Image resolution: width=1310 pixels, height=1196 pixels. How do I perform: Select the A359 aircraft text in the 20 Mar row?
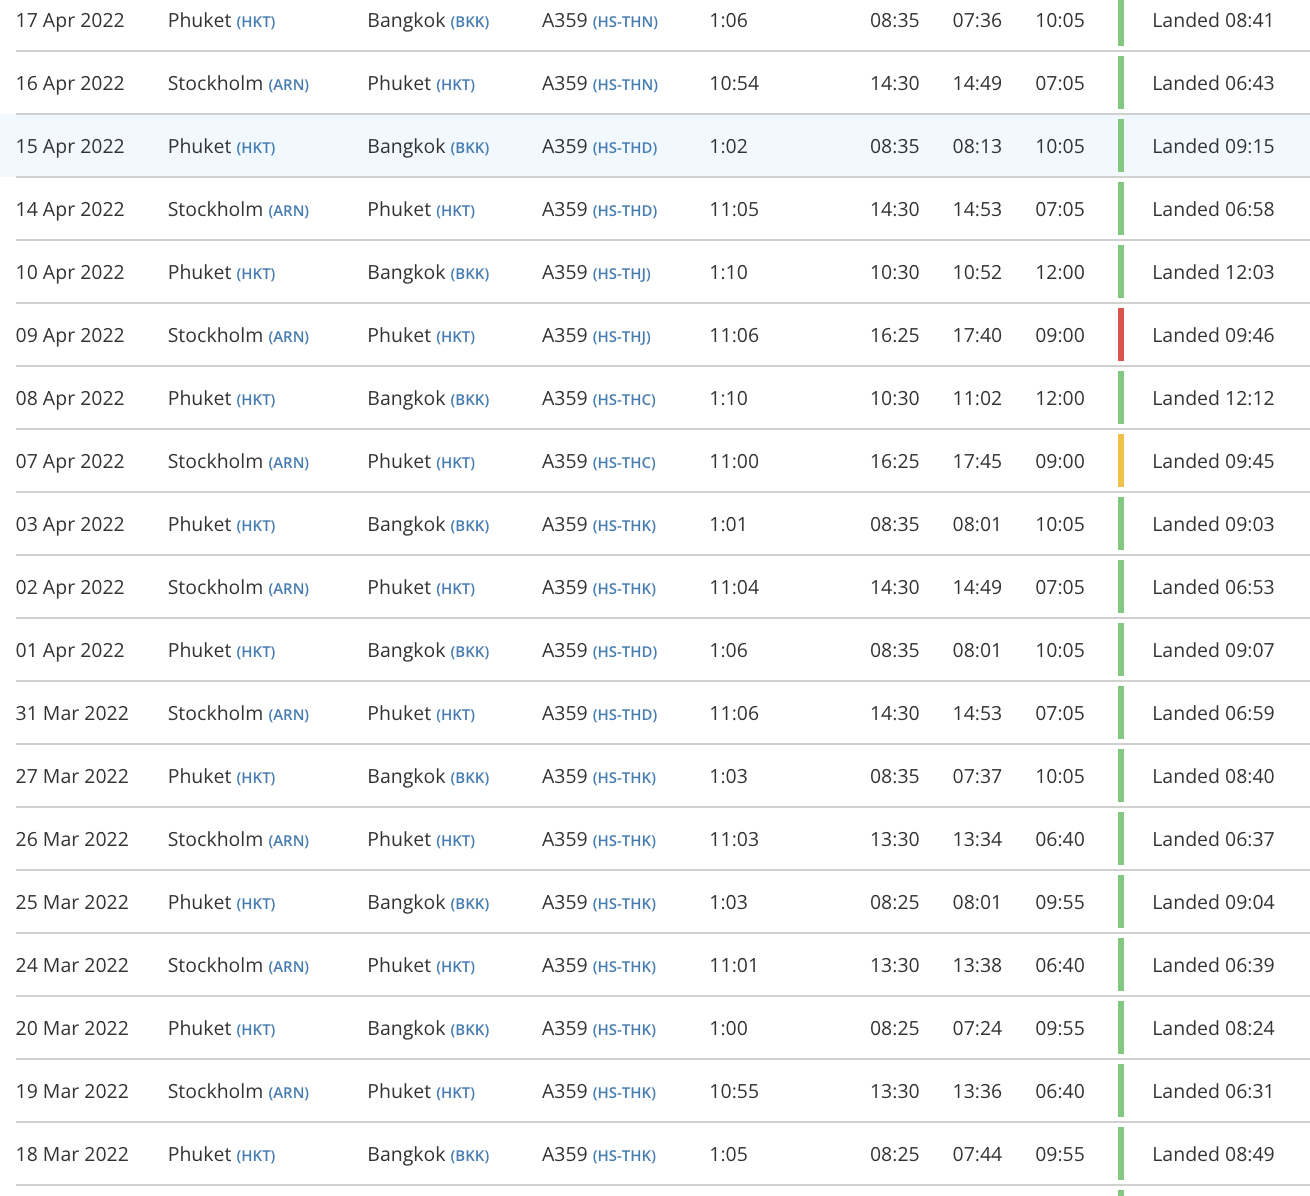pos(565,1028)
